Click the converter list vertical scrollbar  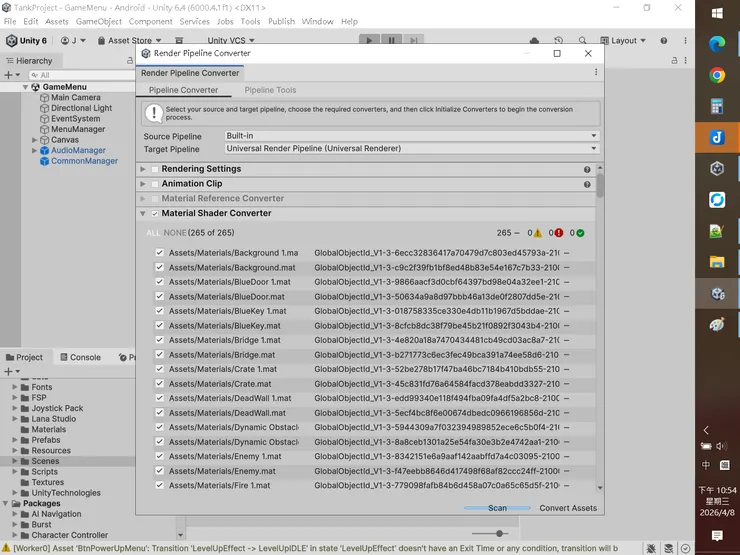600,185
